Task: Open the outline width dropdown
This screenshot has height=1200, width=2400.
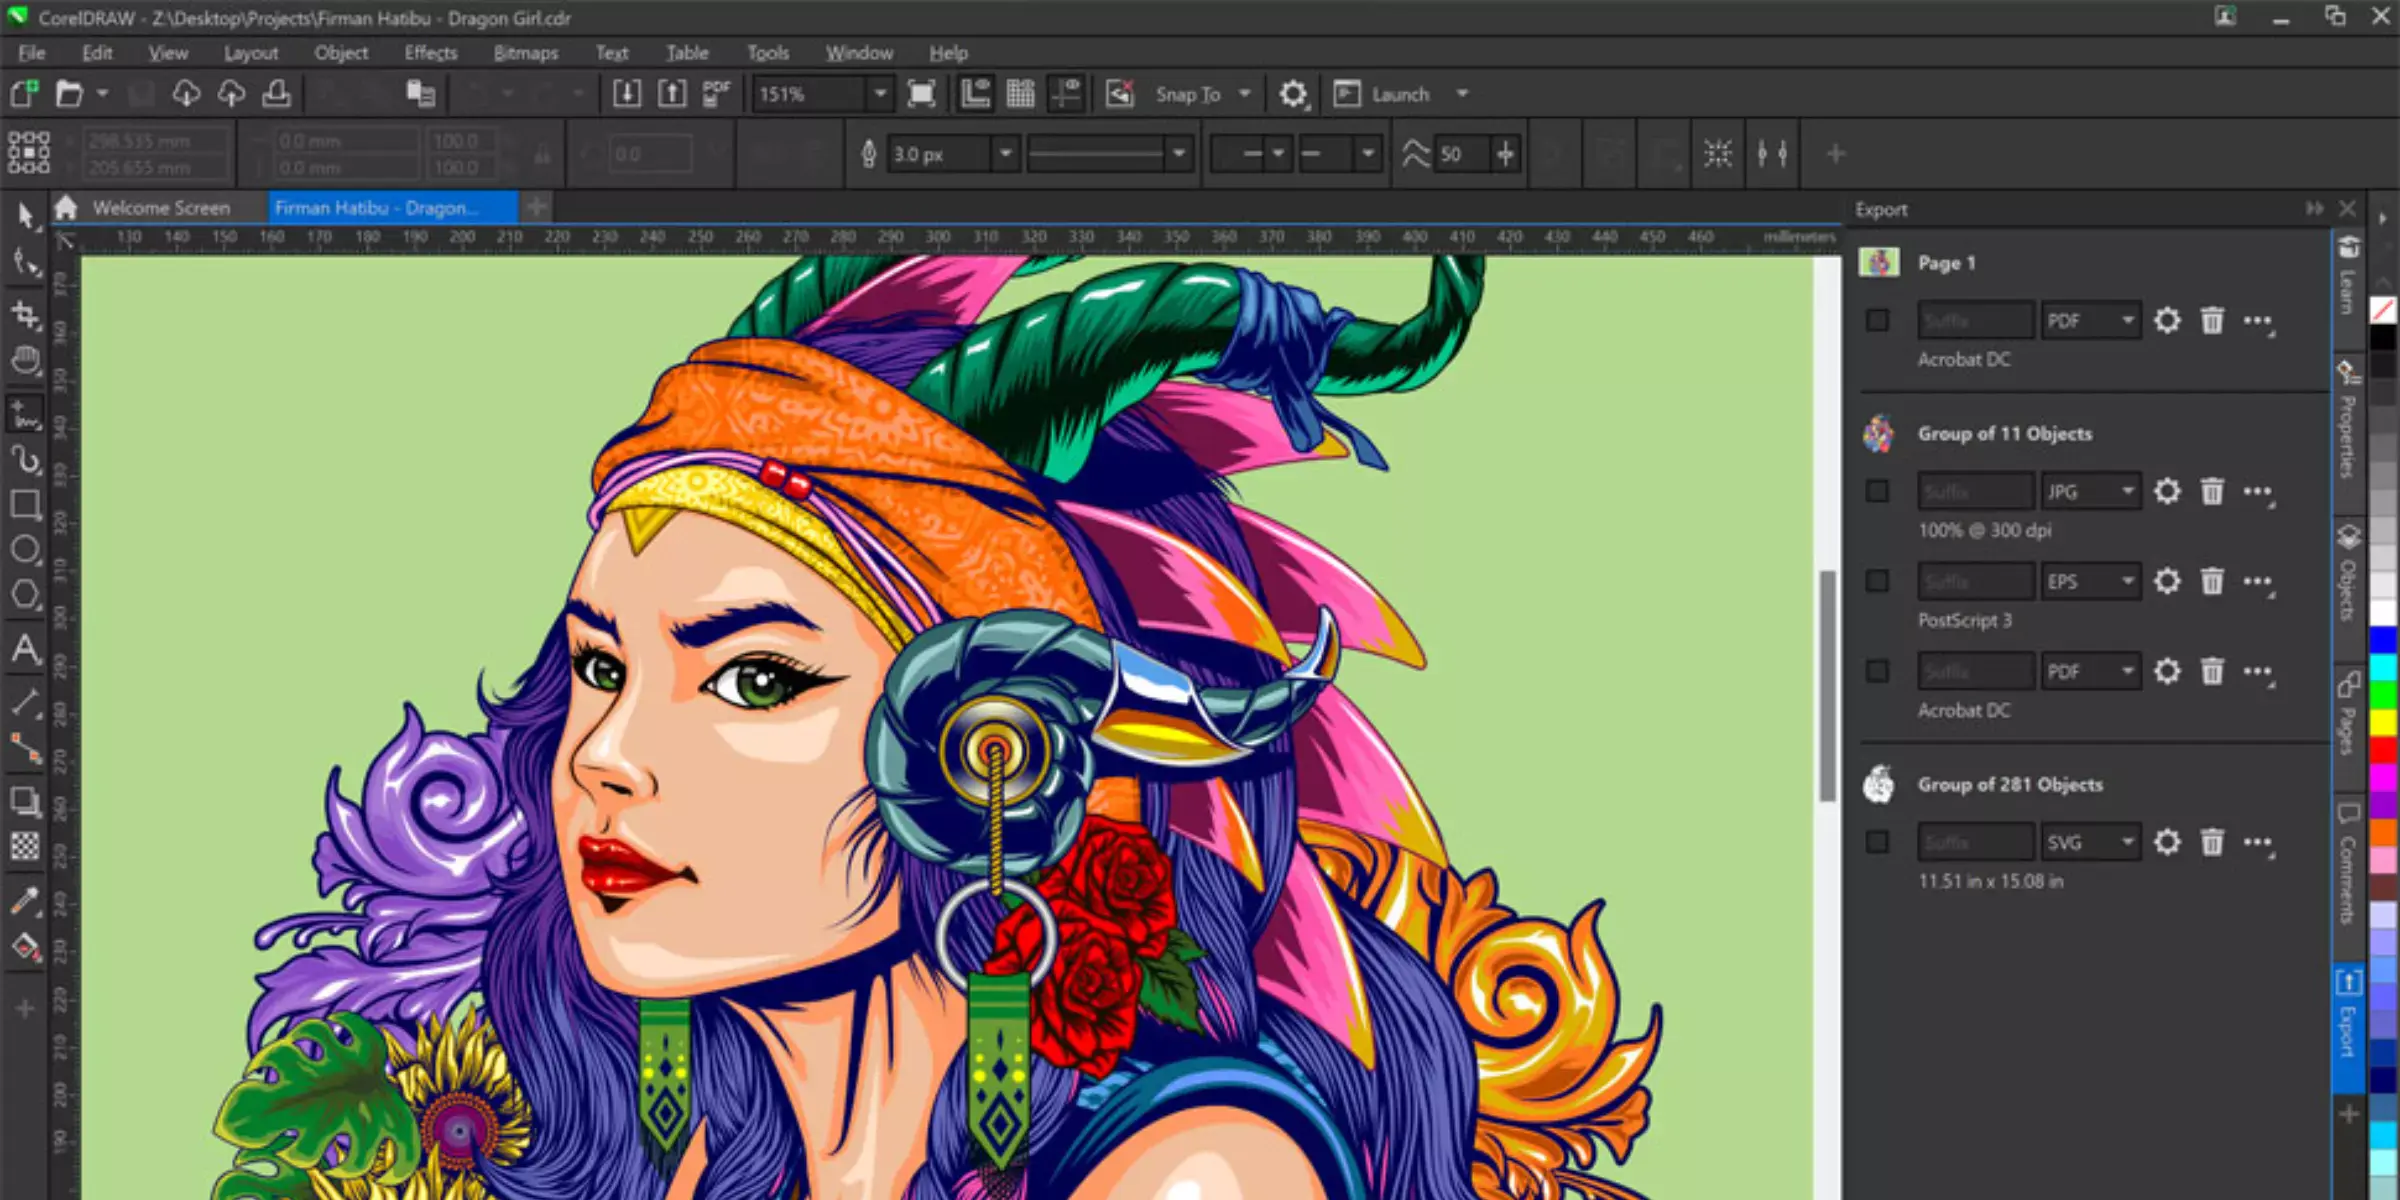Action: pyautogui.click(x=1005, y=154)
